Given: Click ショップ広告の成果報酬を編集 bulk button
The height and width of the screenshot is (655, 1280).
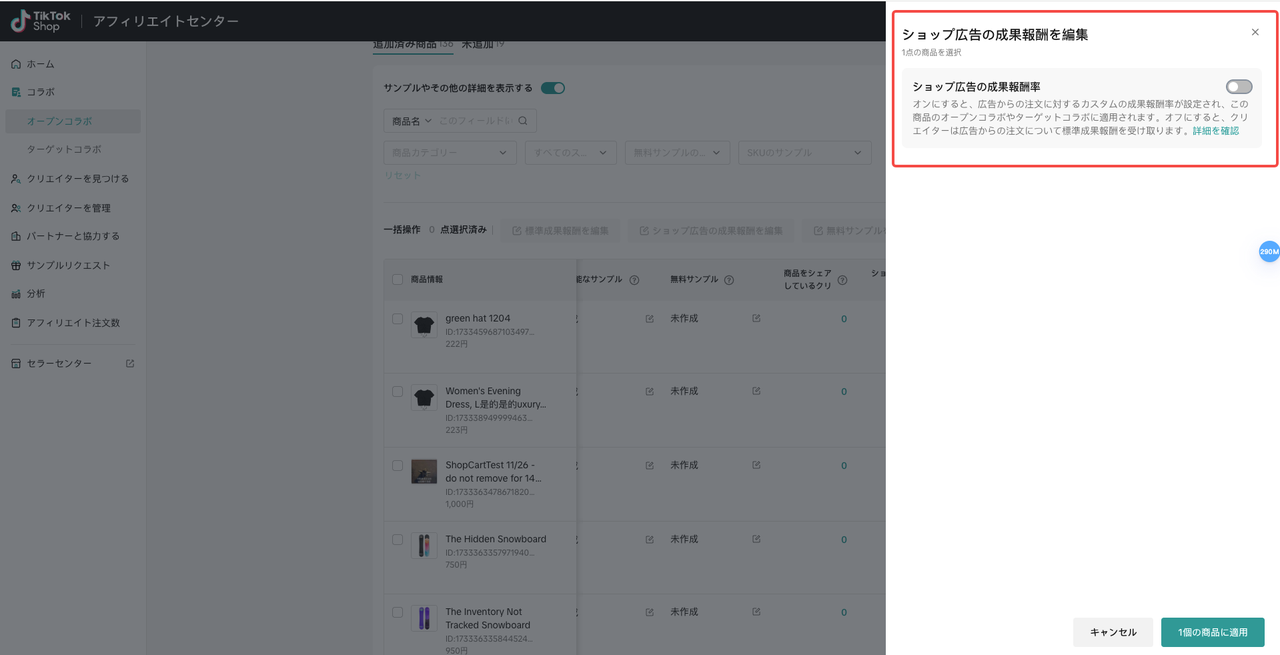Looking at the screenshot, I should point(711,231).
